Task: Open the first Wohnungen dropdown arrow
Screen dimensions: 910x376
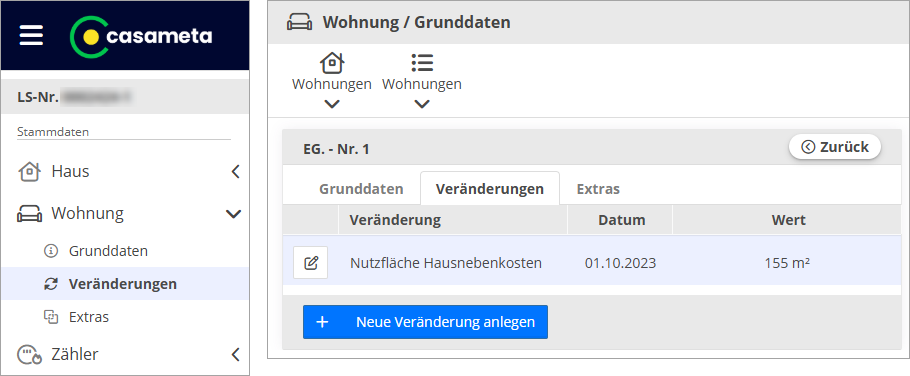Action: (x=332, y=104)
